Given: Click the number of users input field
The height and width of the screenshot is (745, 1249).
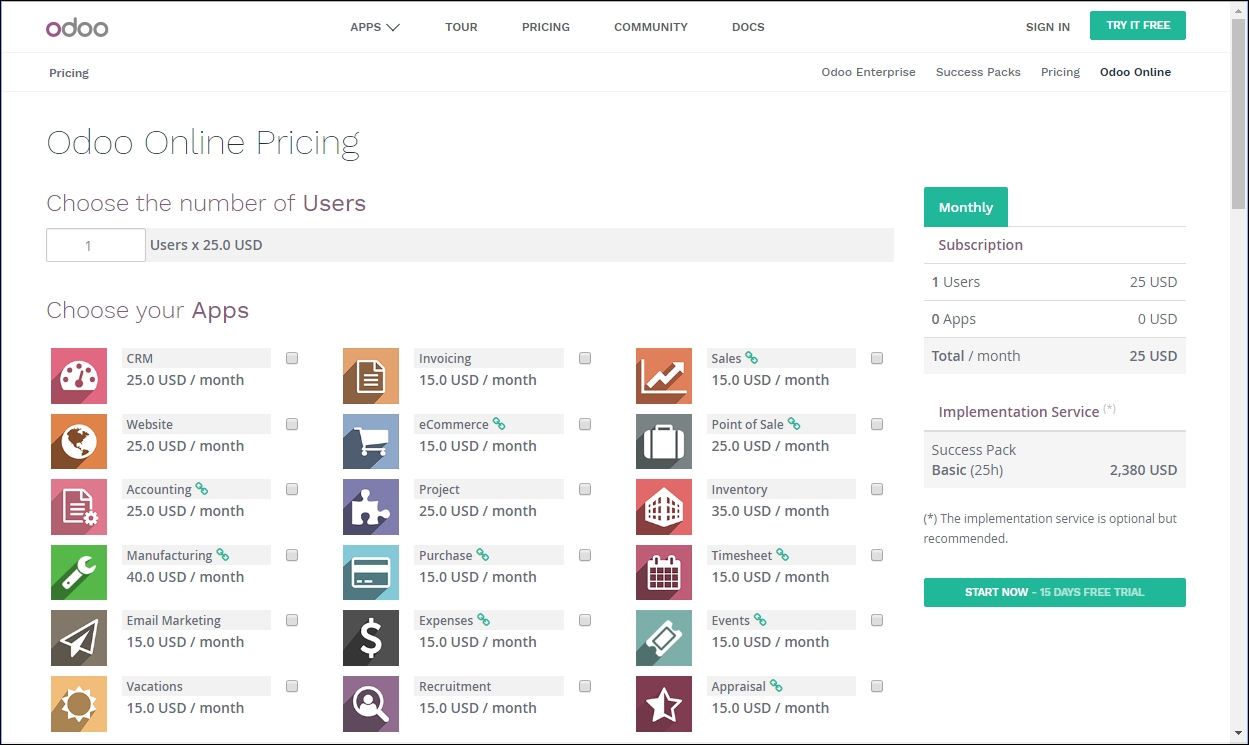Looking at the screenshot, I should click(x=96, y=245).
